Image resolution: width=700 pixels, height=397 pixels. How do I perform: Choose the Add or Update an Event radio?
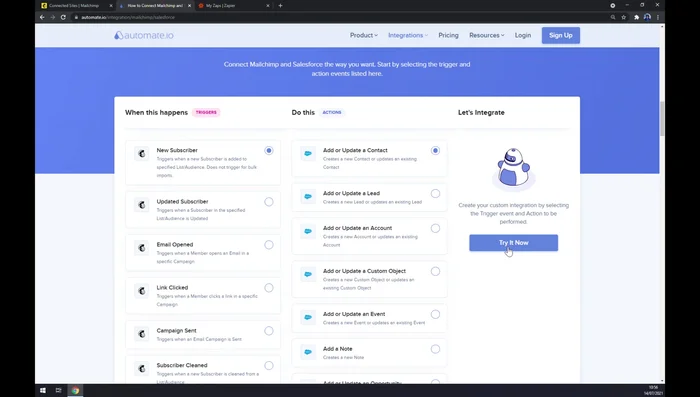pyautogui.click(x=435, y=314)
